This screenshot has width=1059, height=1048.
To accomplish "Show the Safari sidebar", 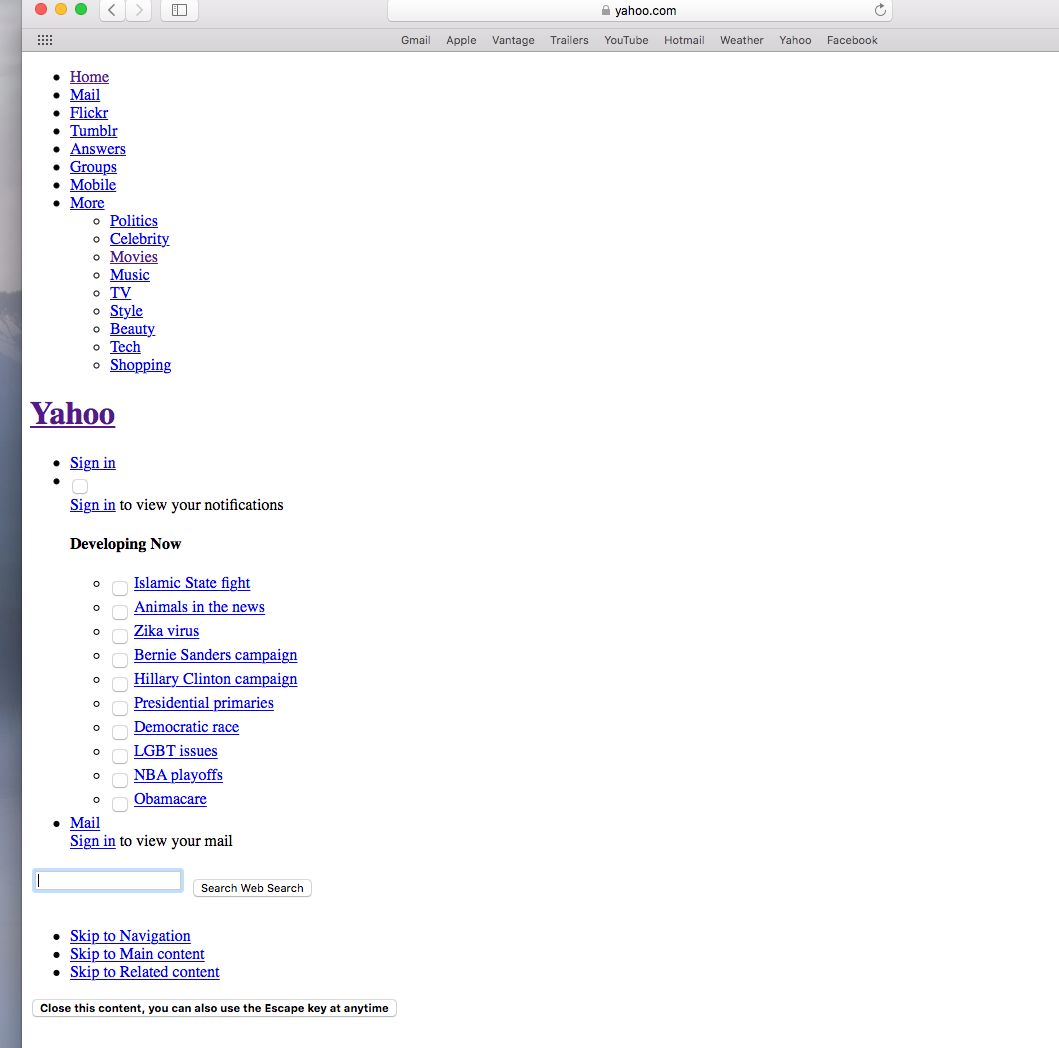I will [x=179, y=10].
